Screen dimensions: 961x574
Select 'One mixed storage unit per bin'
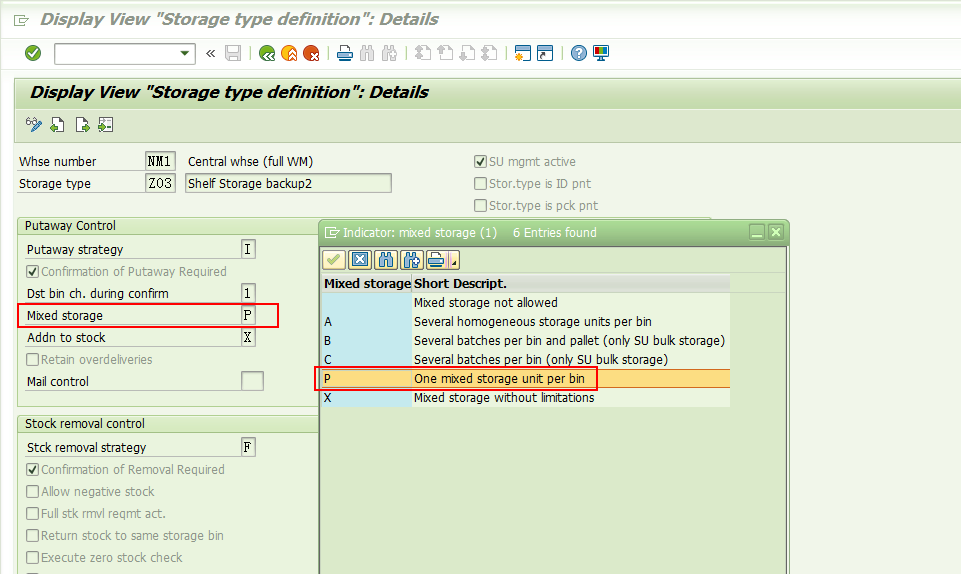pos(526,379)
